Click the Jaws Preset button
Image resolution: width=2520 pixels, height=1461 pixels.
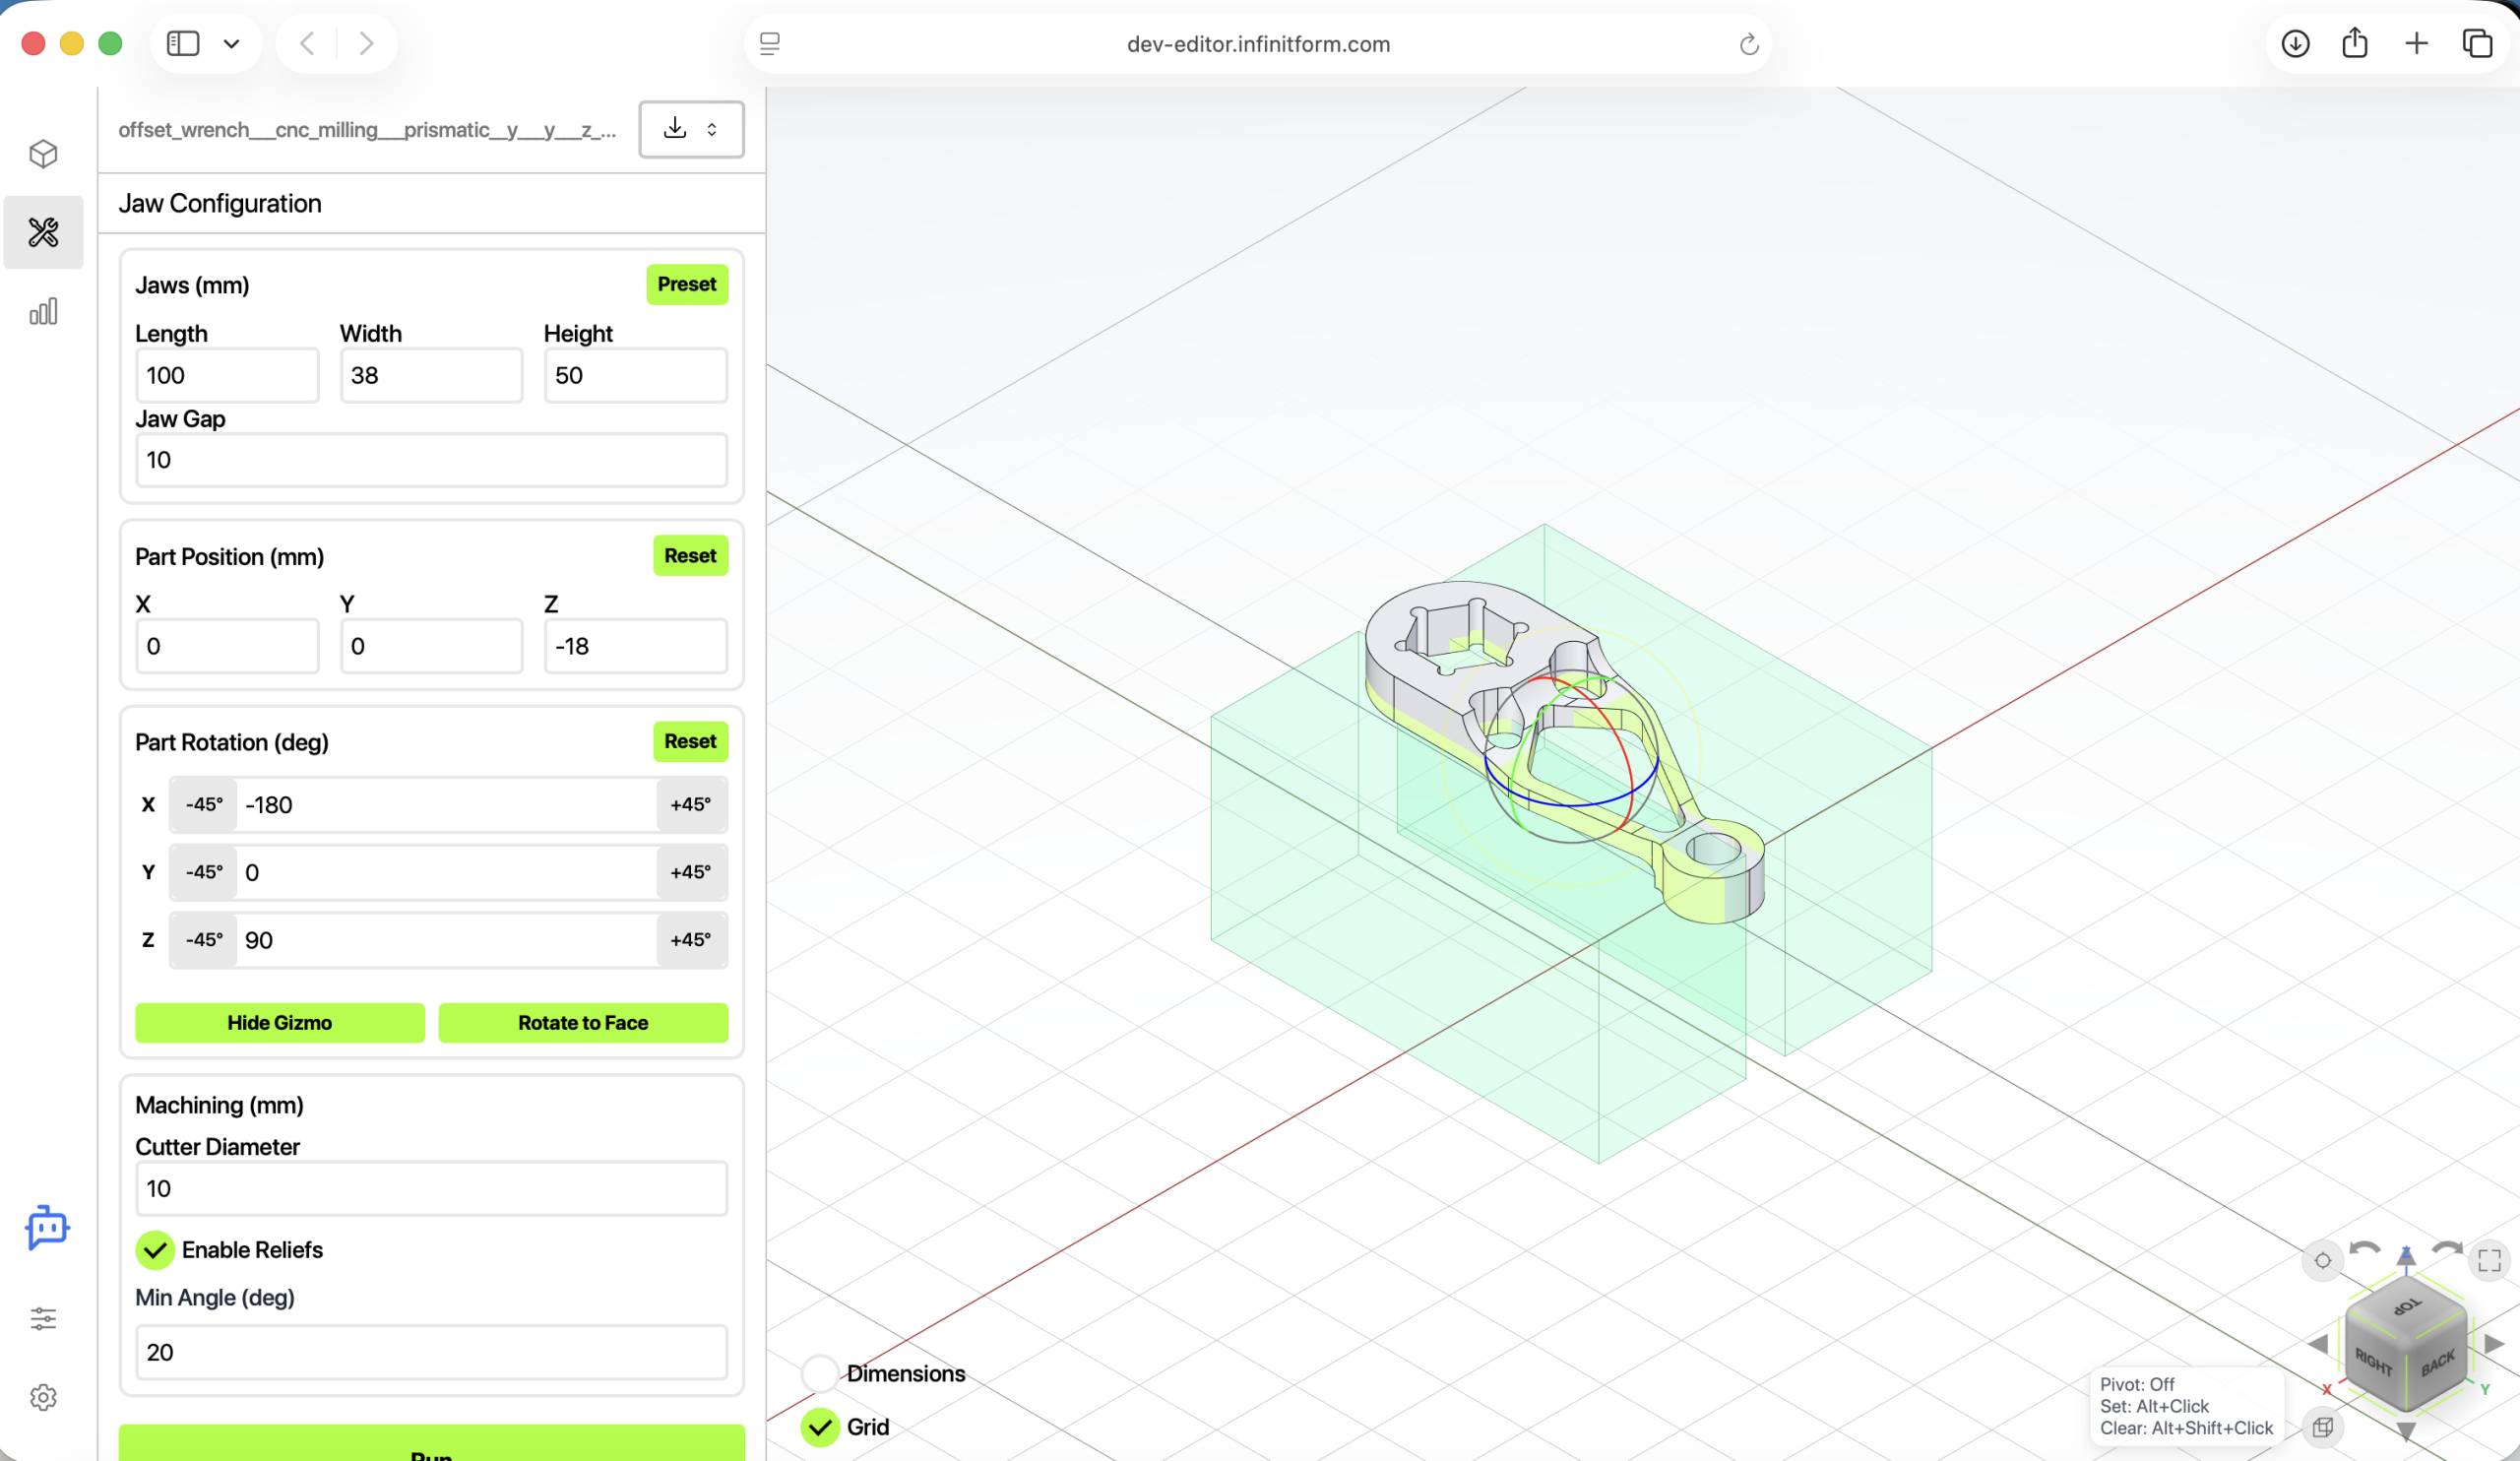tap(687, 284)
